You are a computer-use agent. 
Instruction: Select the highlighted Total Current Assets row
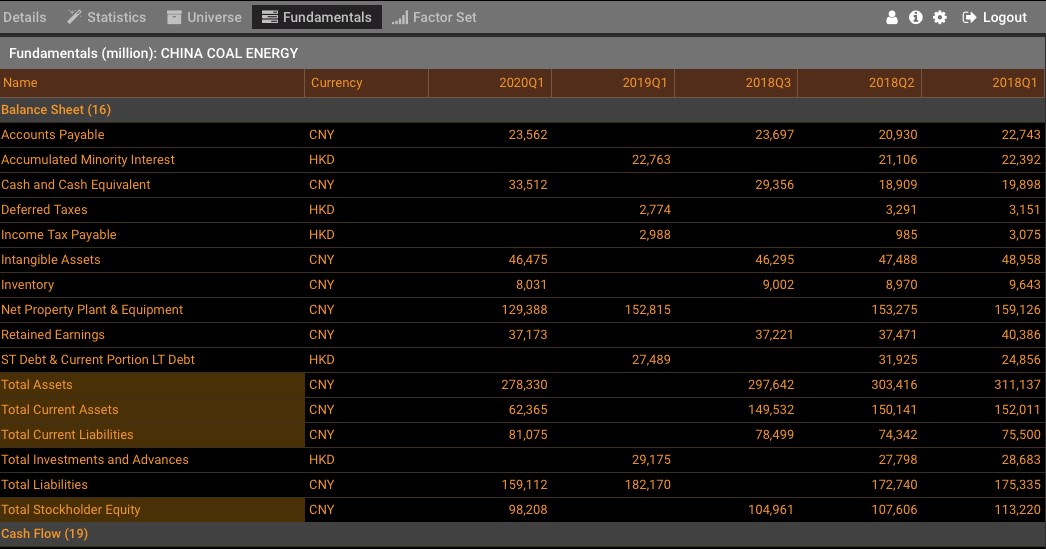(523, 410)
